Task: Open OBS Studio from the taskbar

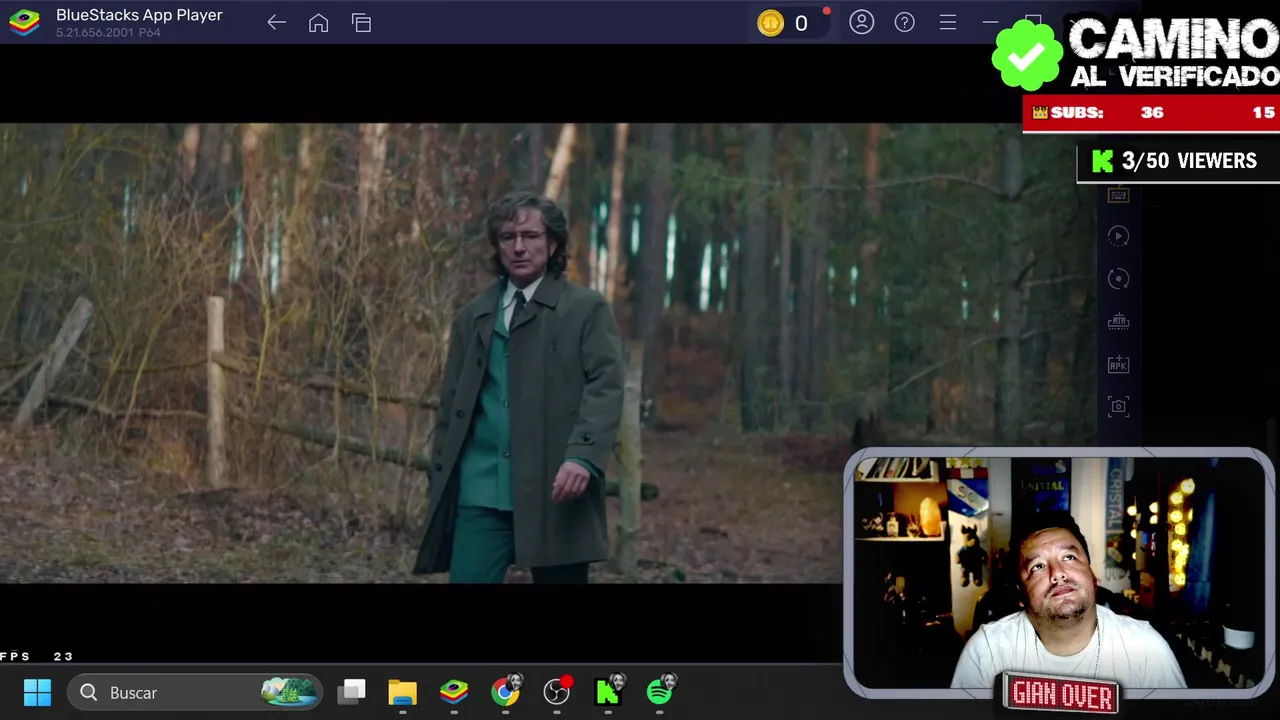Action: 557,692
